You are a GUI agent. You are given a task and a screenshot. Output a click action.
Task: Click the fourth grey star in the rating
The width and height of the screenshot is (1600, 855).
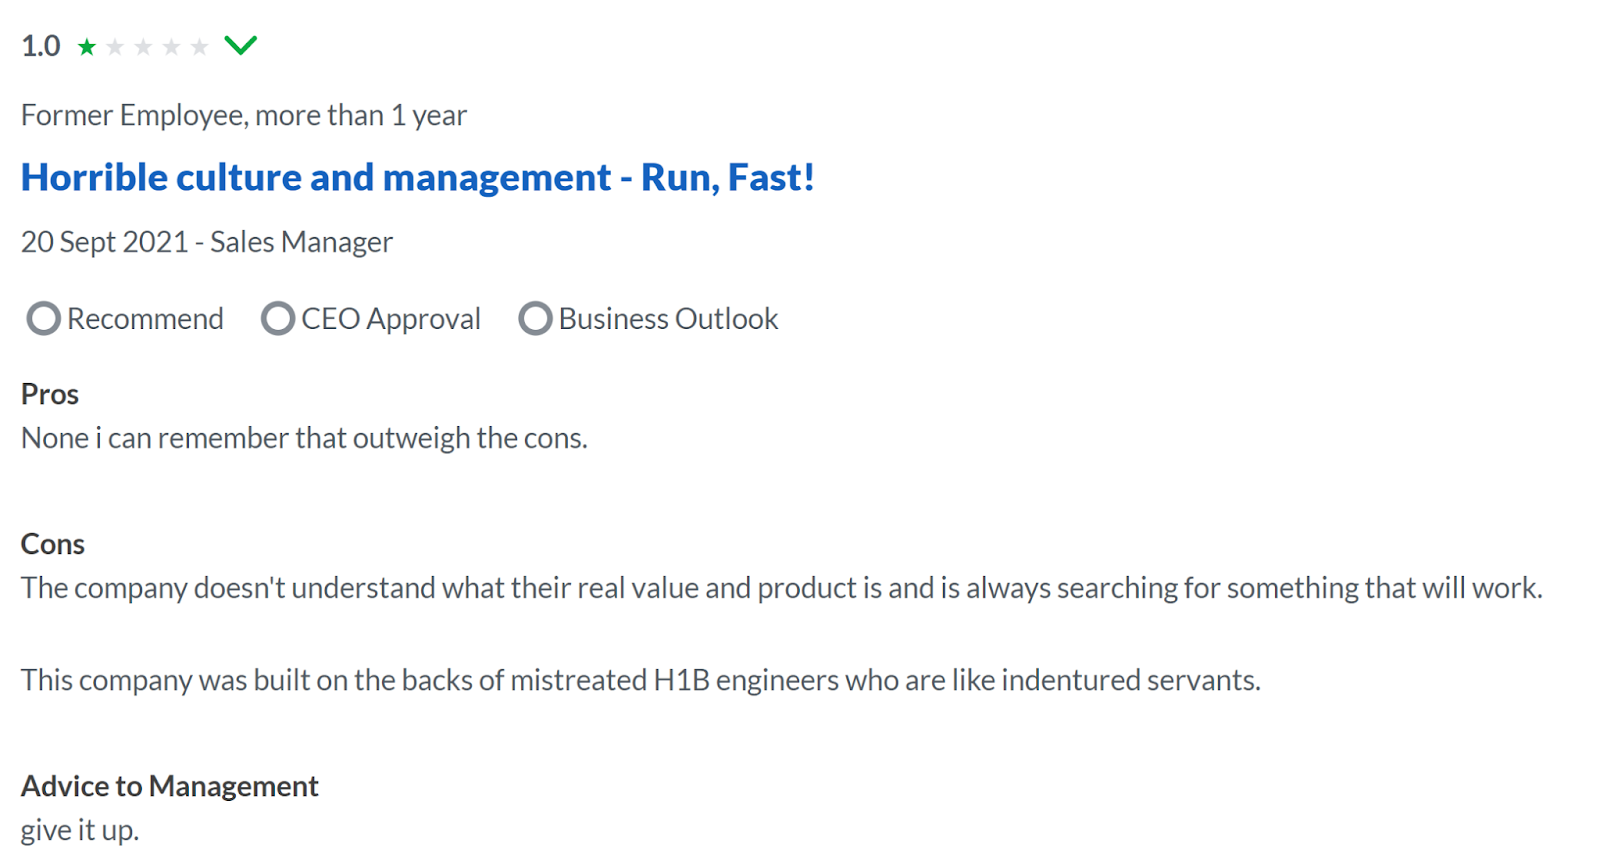pyautogui.click(x=171, y=46)
